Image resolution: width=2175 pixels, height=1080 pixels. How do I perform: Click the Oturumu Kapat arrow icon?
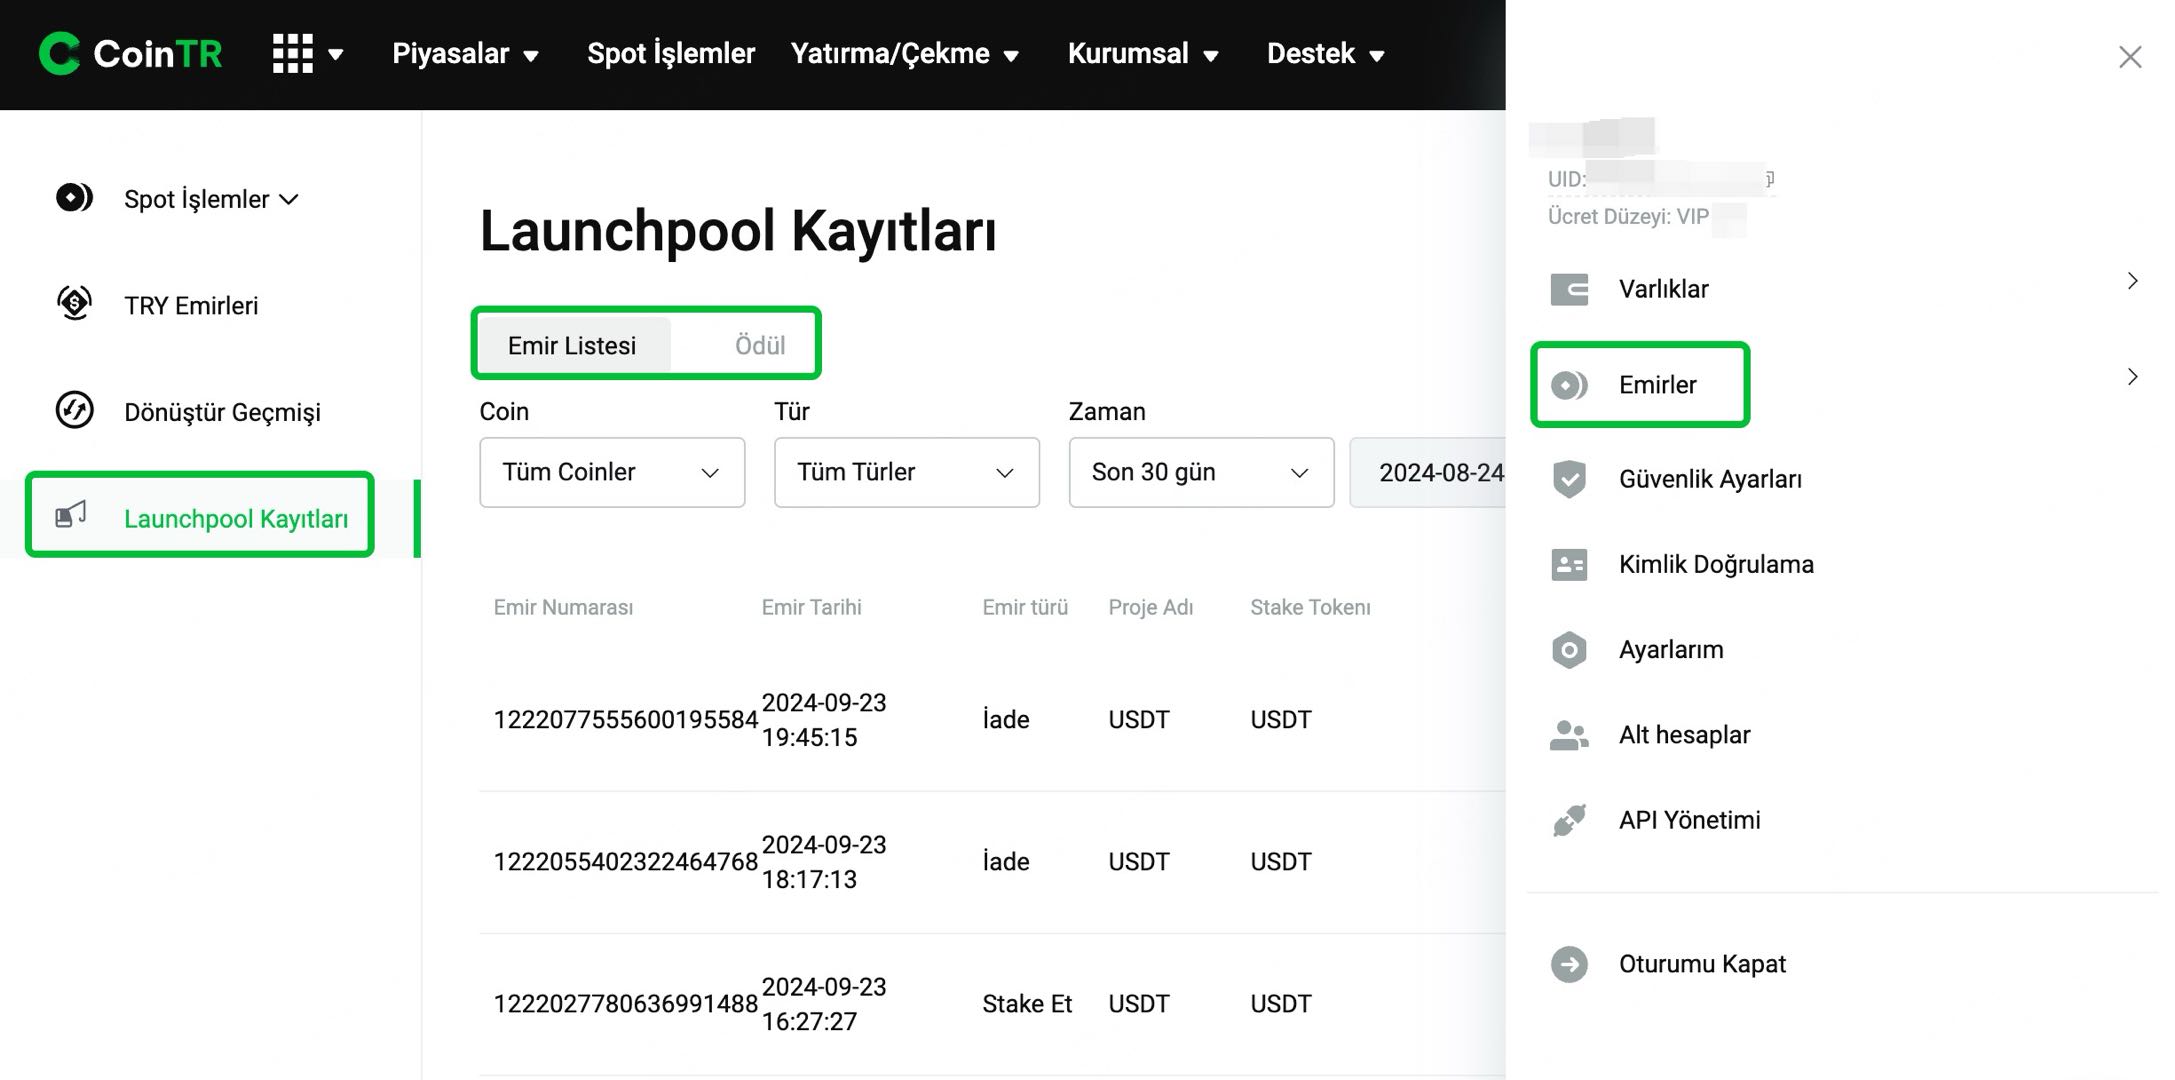pyautogui.click(x=1569, y=964)
